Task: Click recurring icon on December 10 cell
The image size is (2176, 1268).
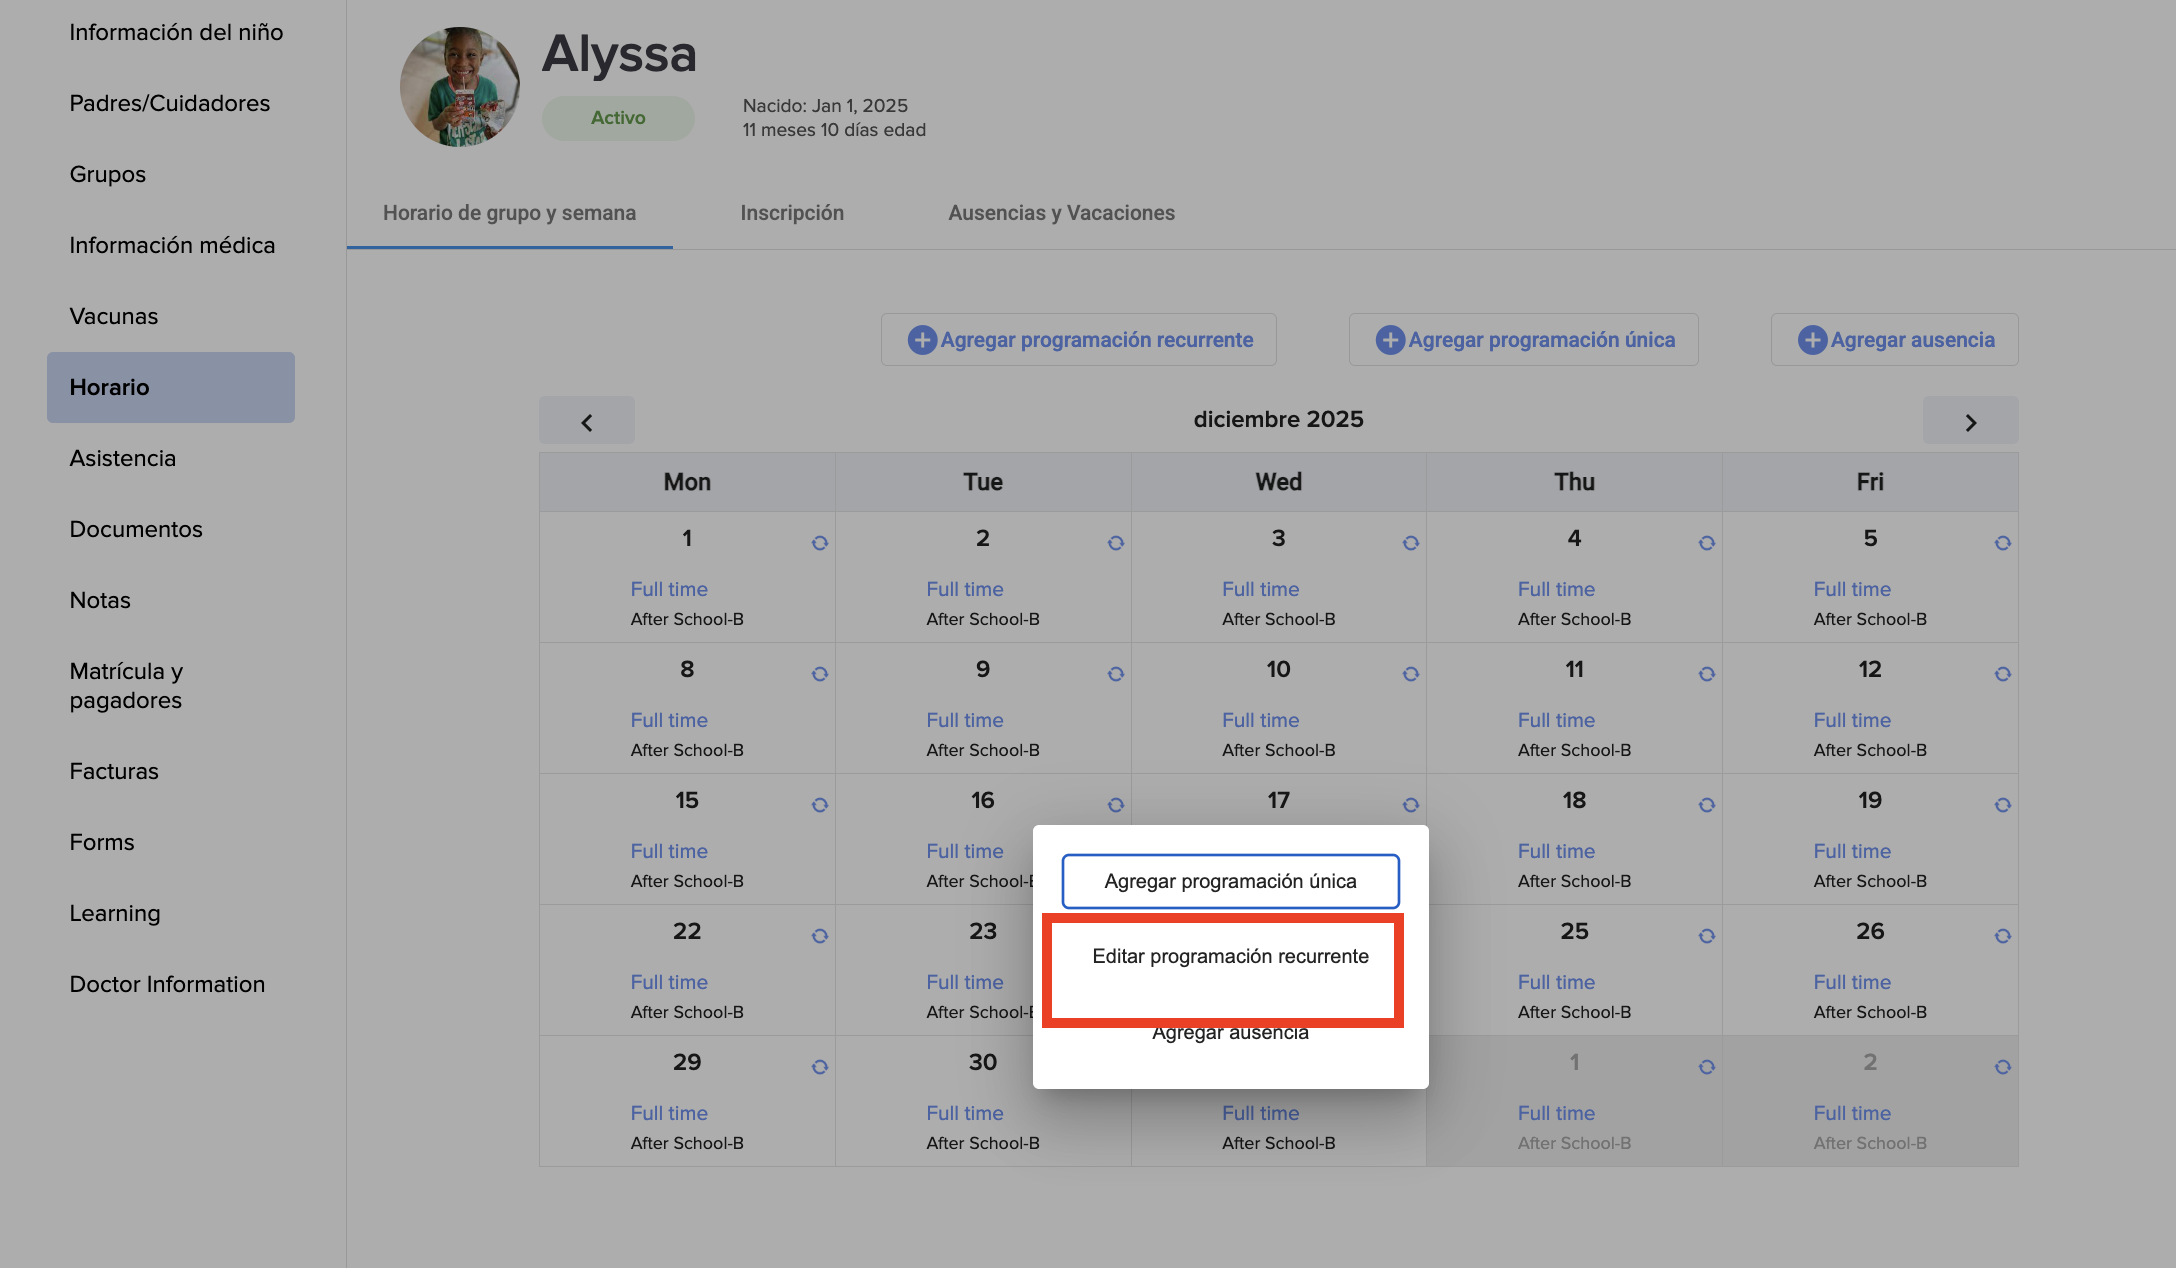Action: [x=1410, y=674]
